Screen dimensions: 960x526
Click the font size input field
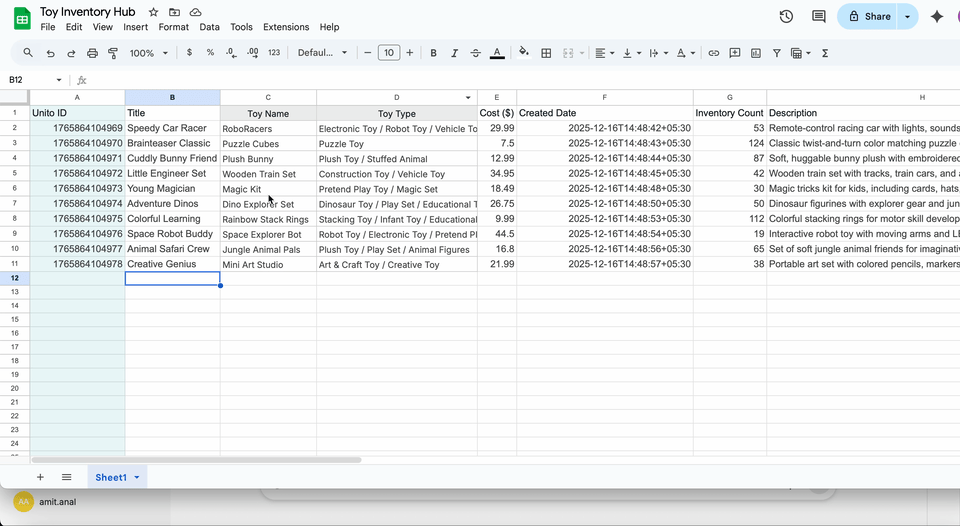(389, 53)
